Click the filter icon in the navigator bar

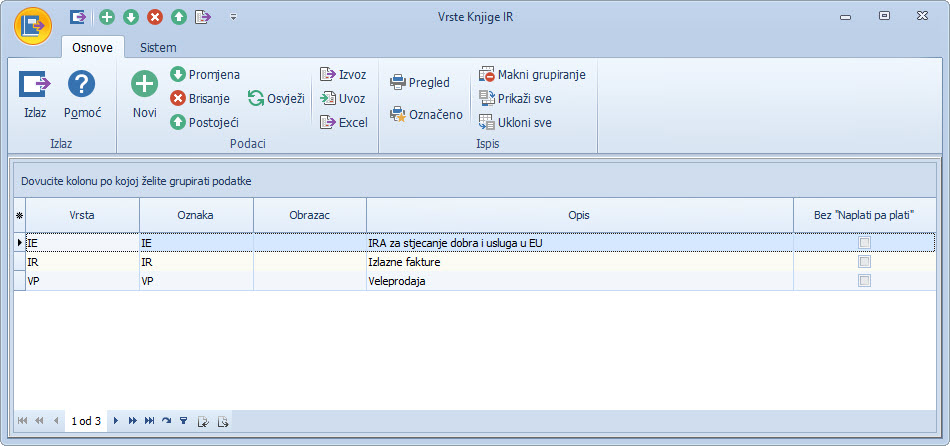click(x=183, y=422)
